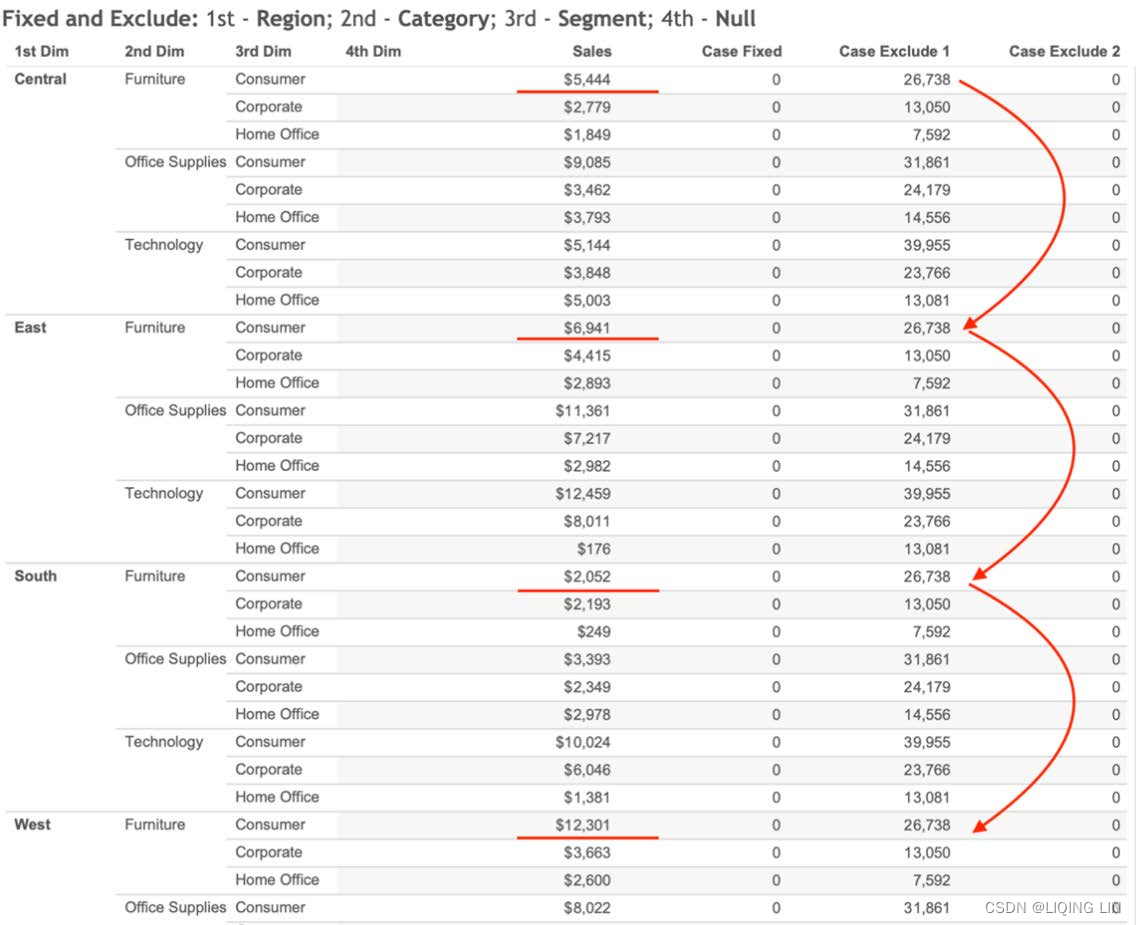
Task: Click the $5,444 sales cell
Action: pyautogui.click(x=587, y=80)
